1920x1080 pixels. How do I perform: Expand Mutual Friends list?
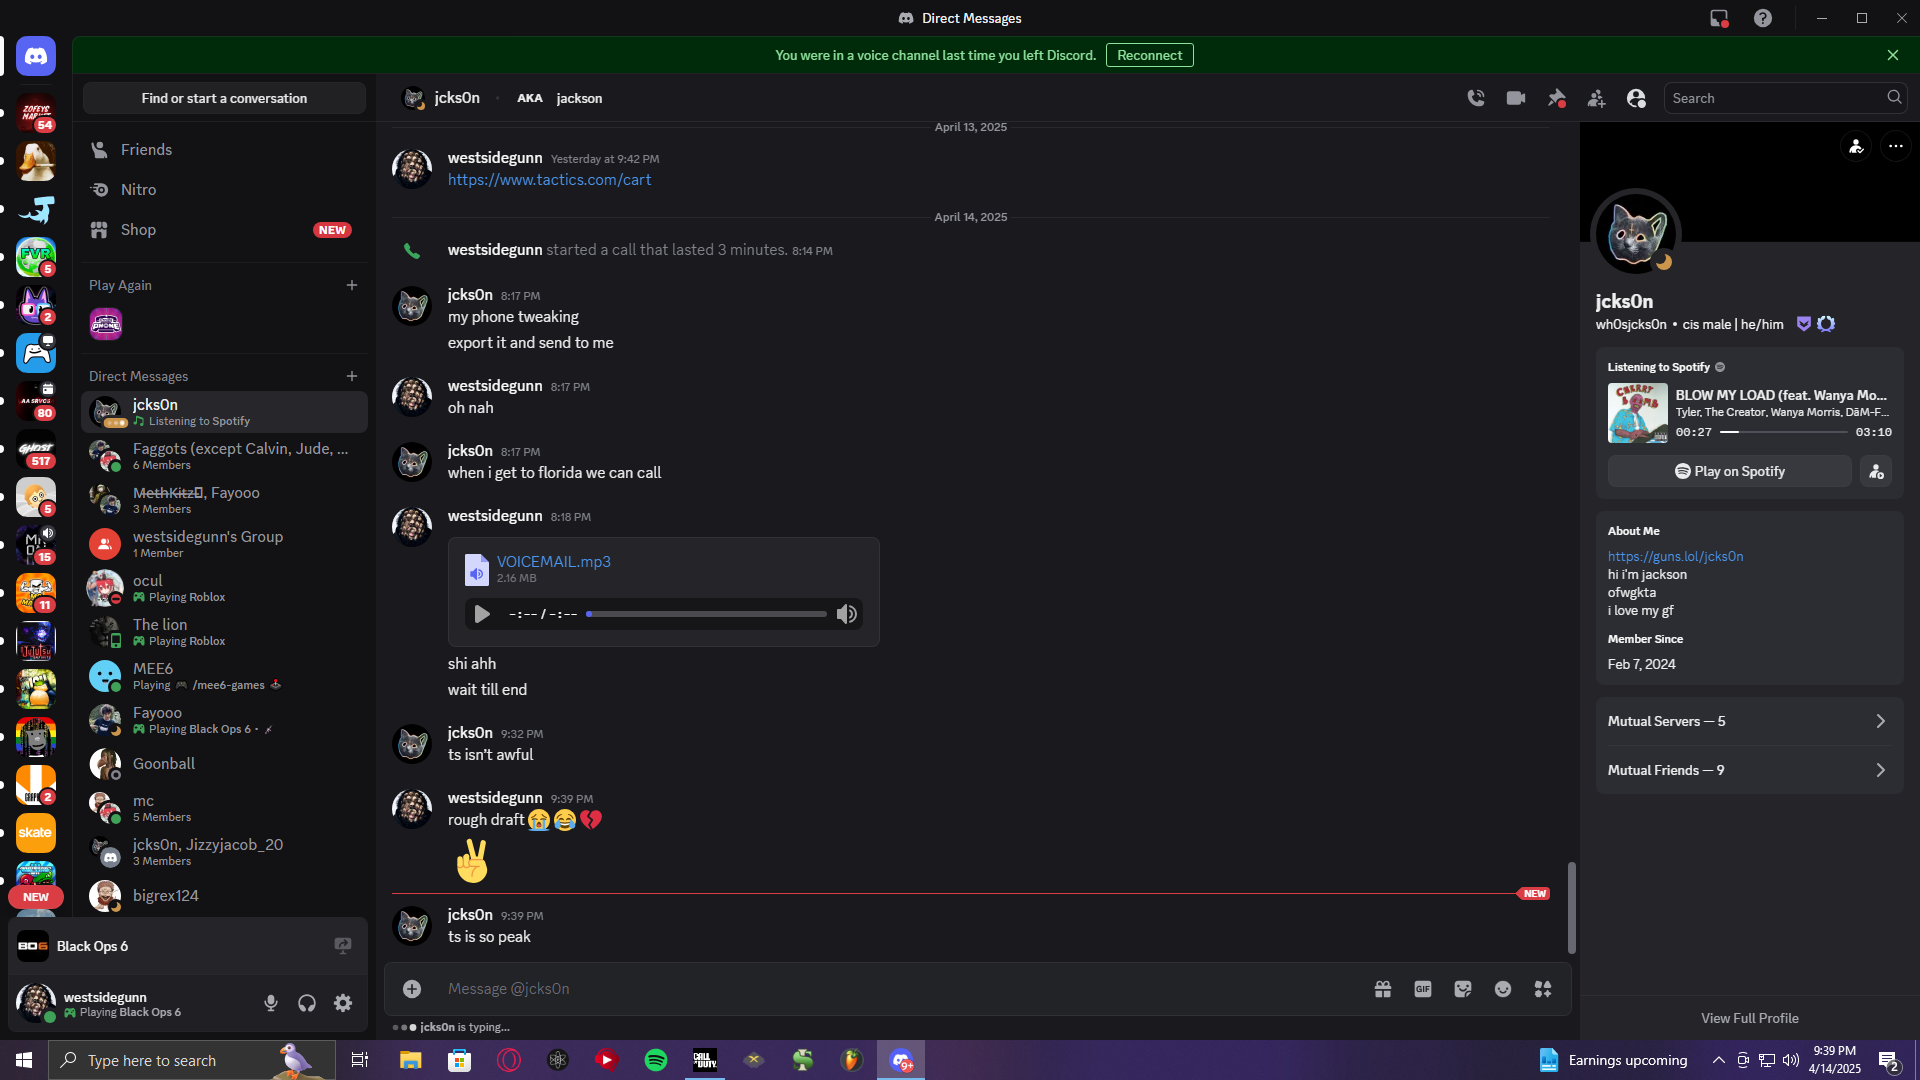[1749, 770]
